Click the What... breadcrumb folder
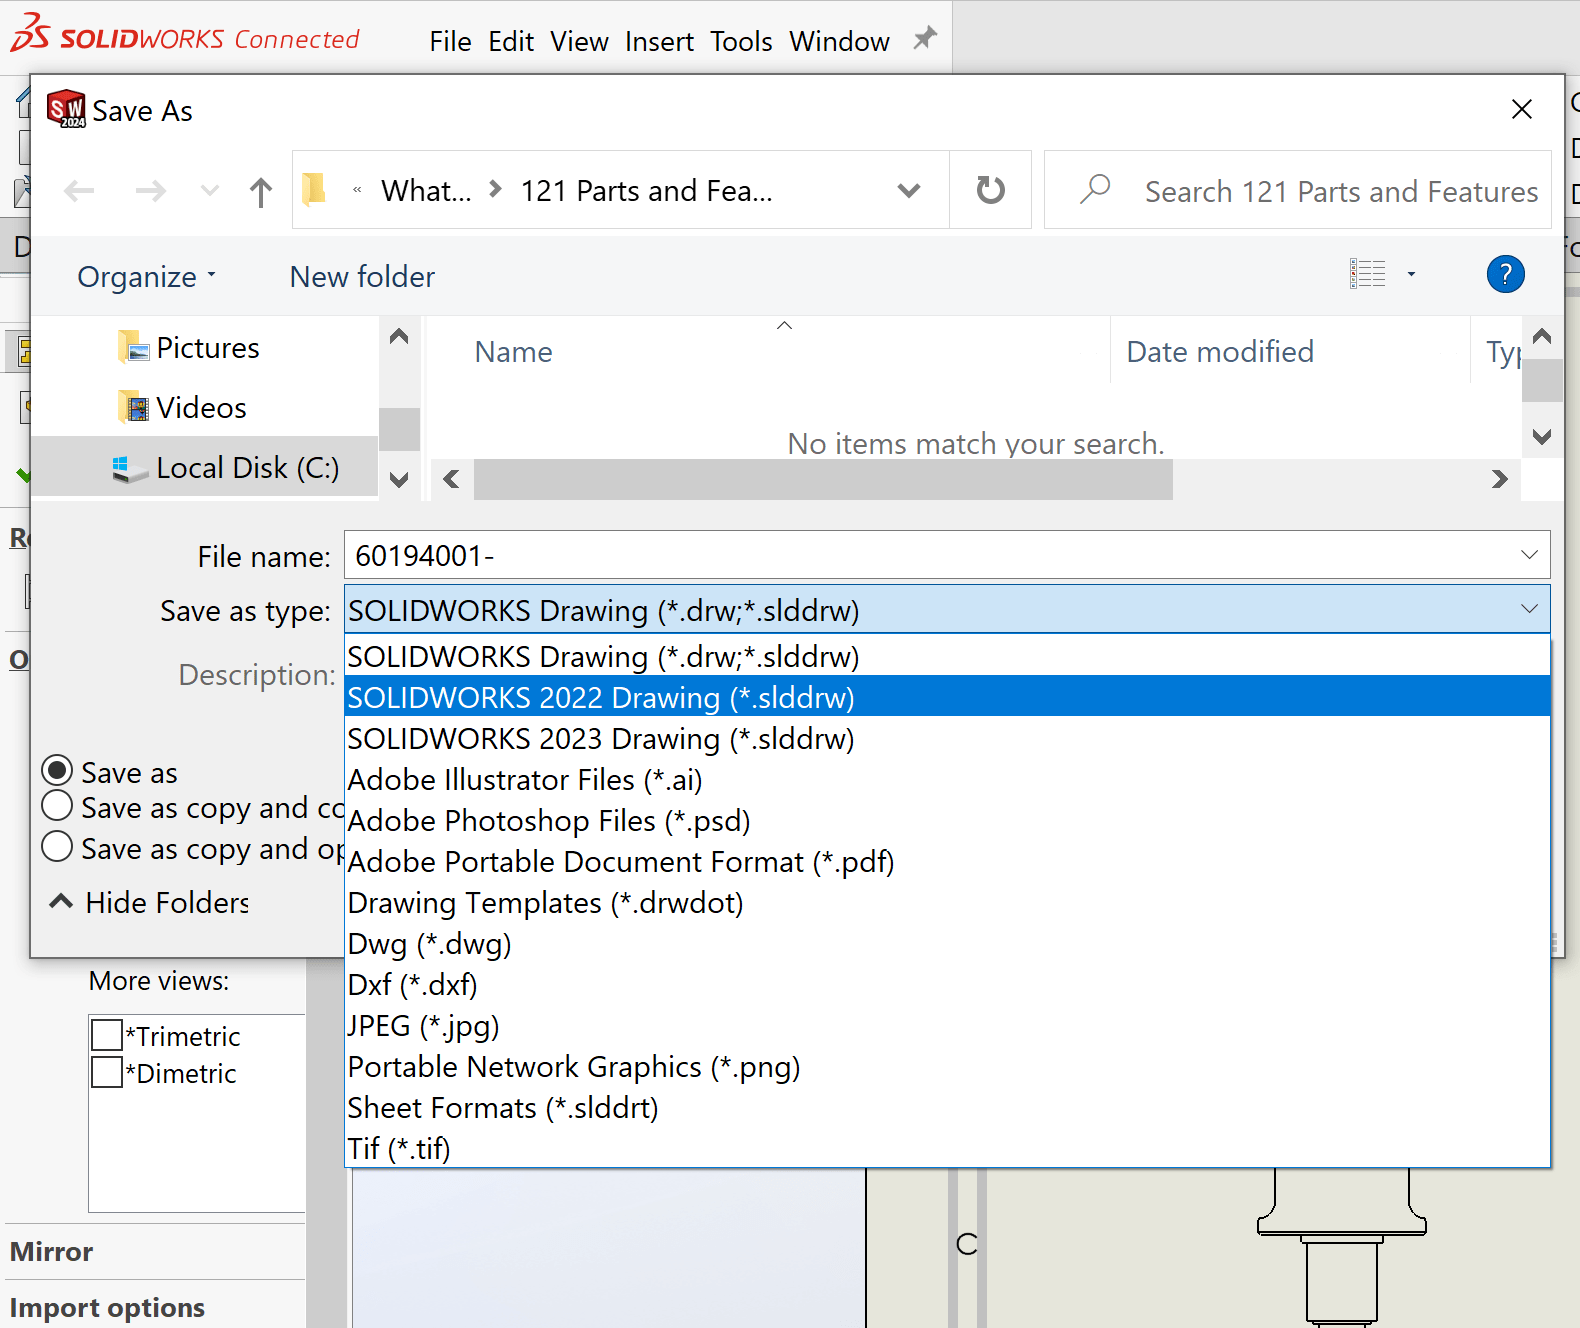The width and height of the screenshot is (1580, 1328). tap(426, 190)
